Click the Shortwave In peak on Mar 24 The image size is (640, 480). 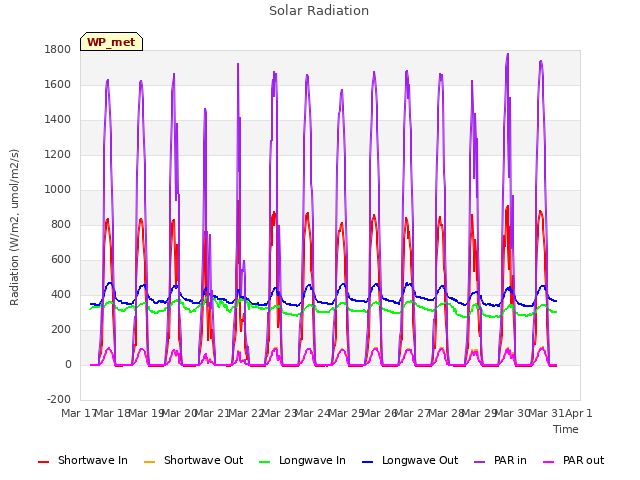(x=307, y=213)
